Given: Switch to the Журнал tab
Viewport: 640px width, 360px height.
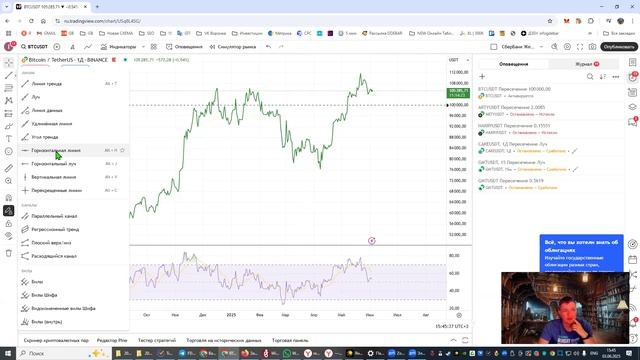Looking at the screenshot, I should [584, 64].
